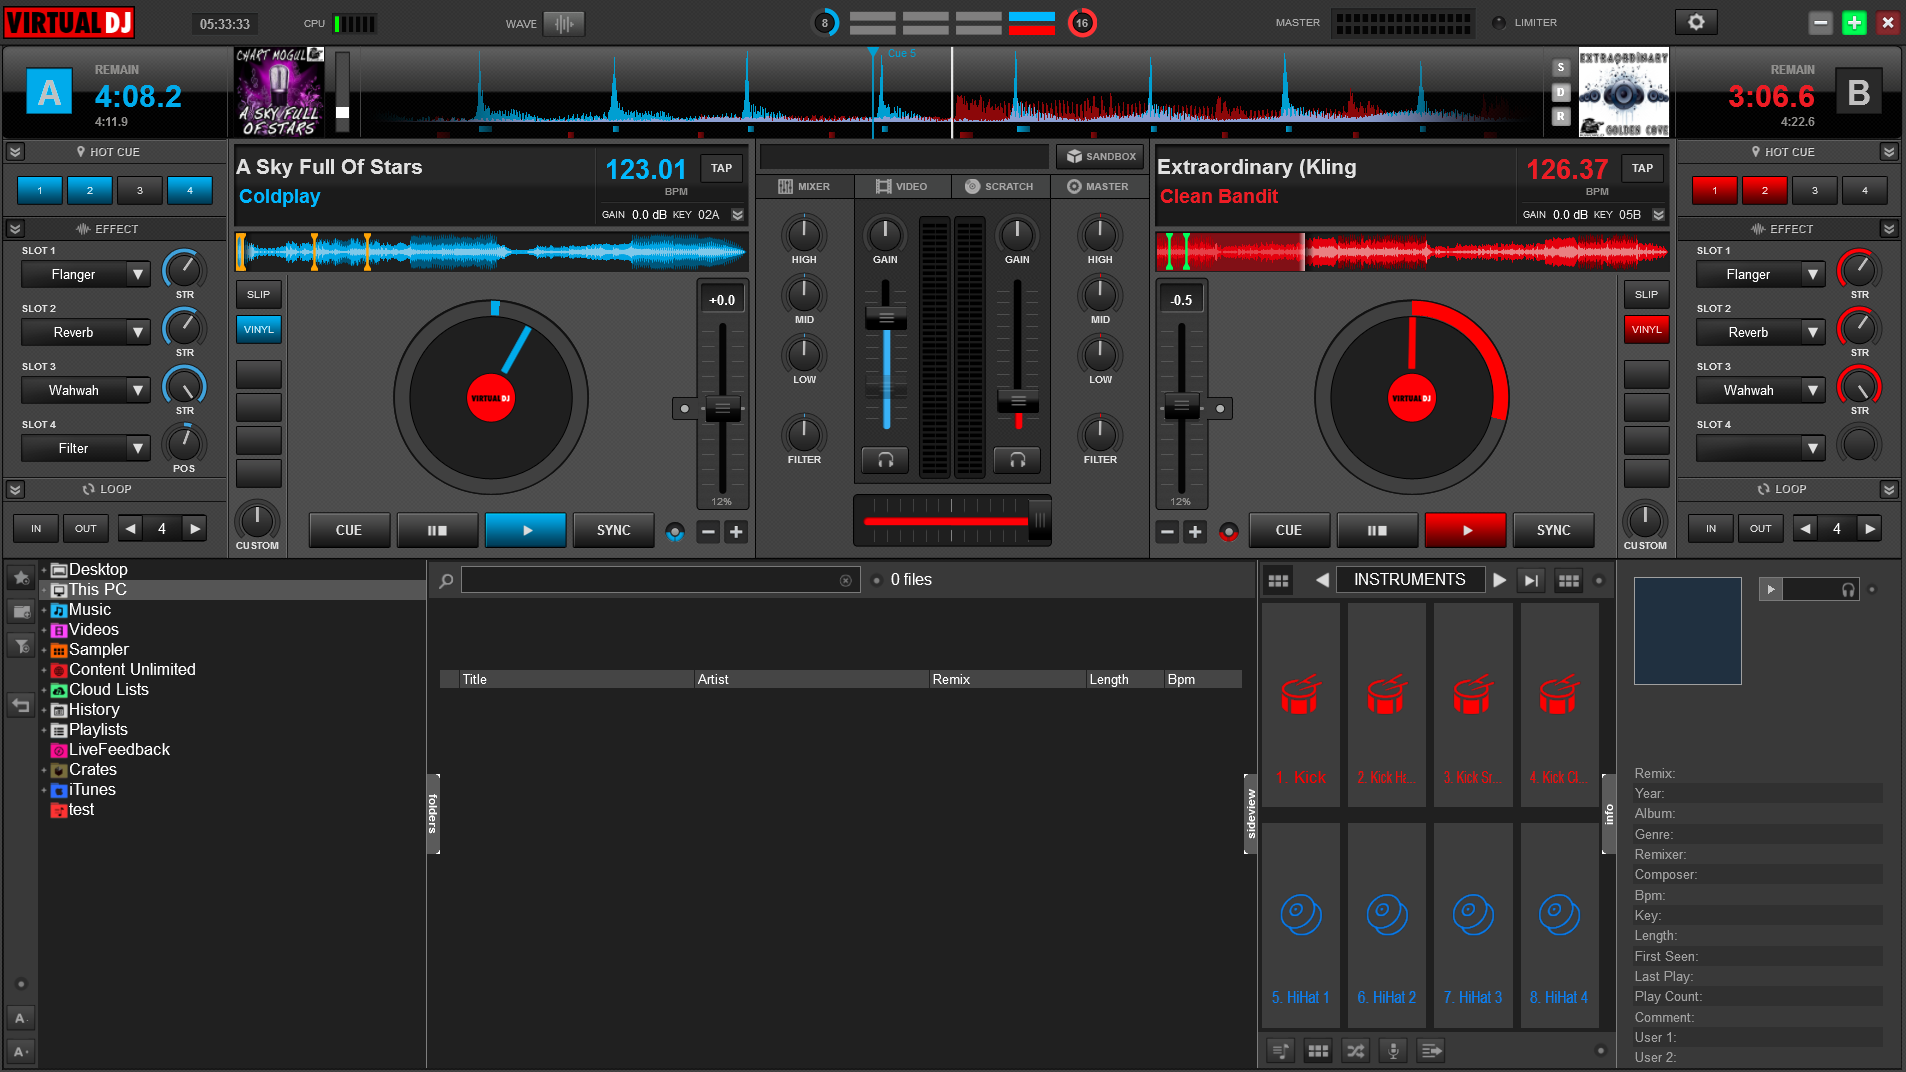This screenshot has height=1072, width=1906.
Task: Switch to the SCRATCH tab
Action: 999,187
